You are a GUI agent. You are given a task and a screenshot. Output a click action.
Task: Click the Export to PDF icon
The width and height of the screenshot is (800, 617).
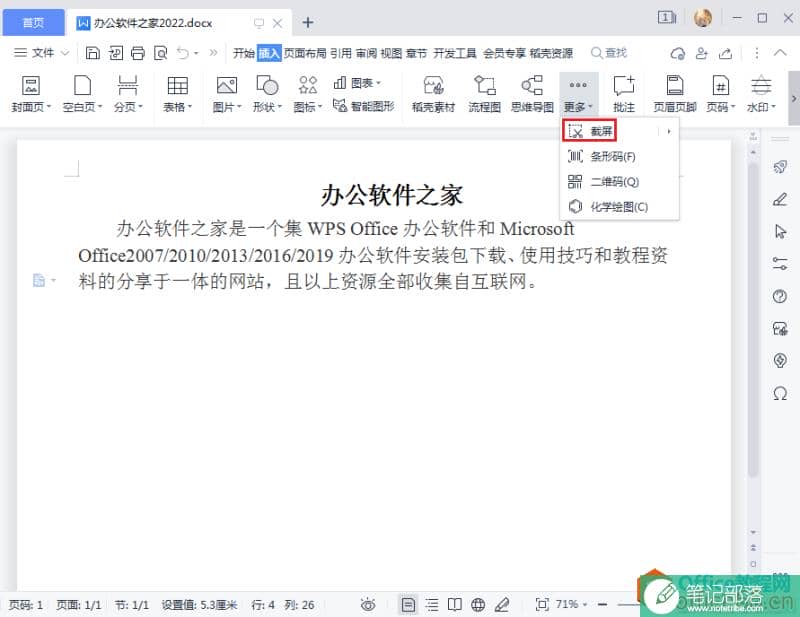click(x=116, y=53)
